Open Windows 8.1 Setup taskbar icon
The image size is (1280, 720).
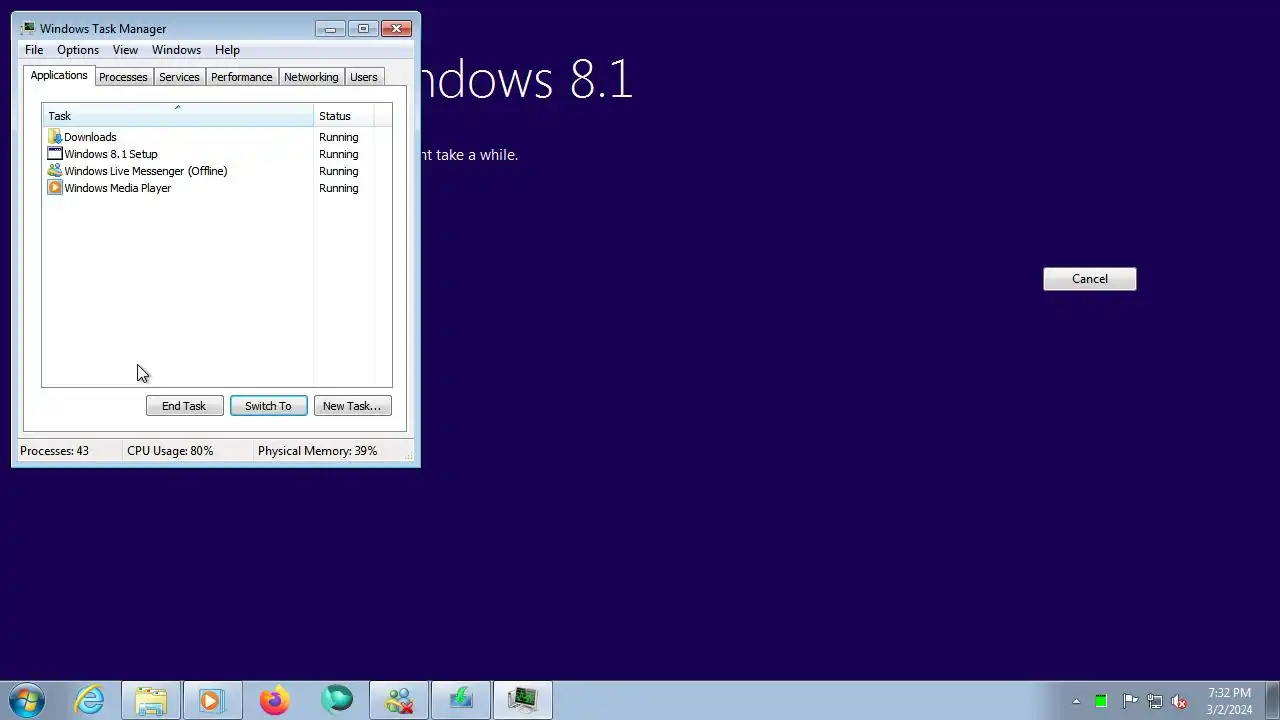pos(461,700)
